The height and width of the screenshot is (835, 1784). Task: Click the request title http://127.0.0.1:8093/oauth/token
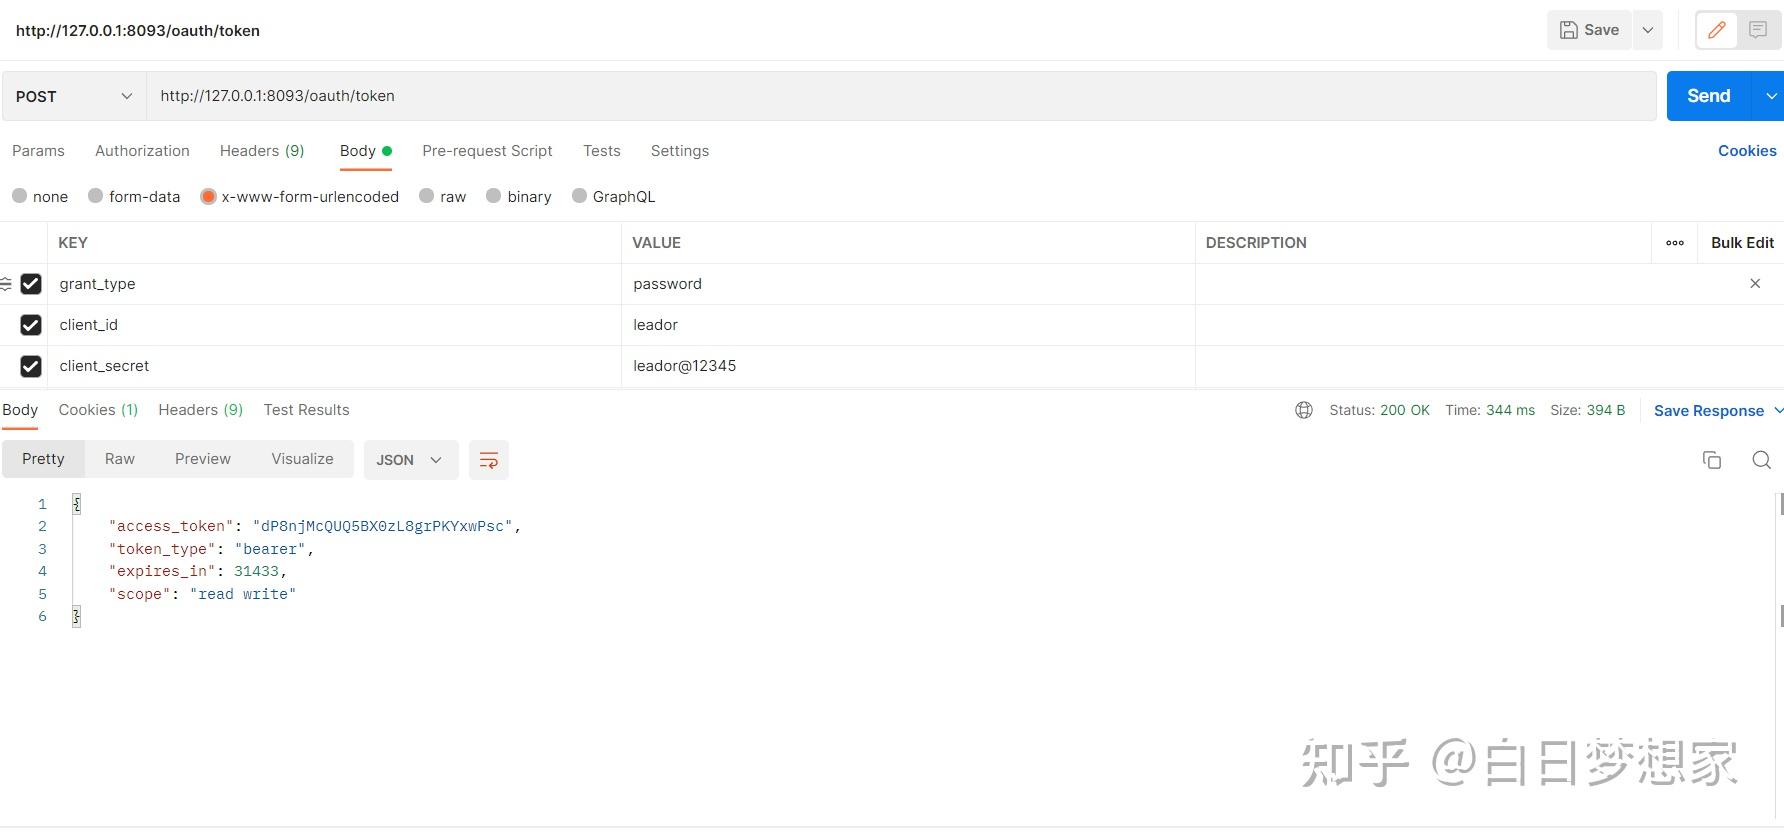coord(138,31)
